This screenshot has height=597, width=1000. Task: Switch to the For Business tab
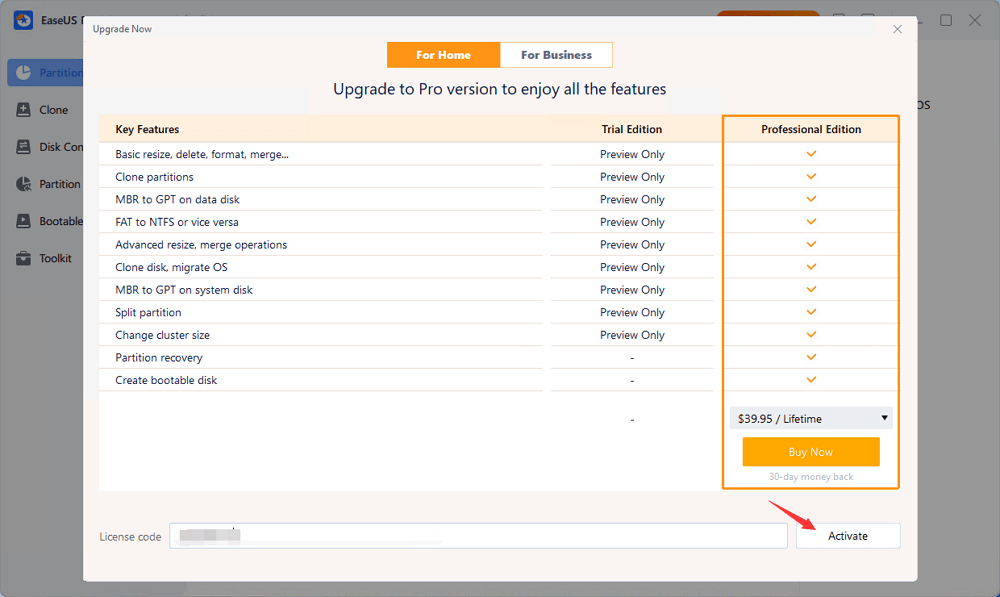(x=556, y=55)
